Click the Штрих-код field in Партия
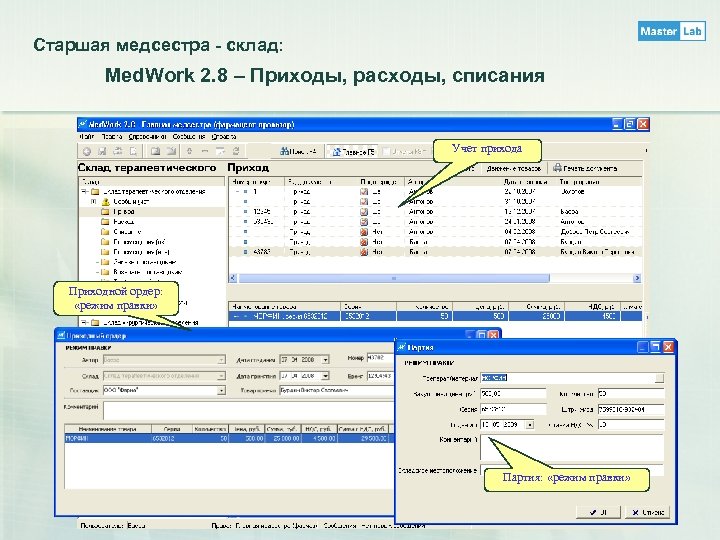This screenshot has width=720, height=540. pos(631,409)
